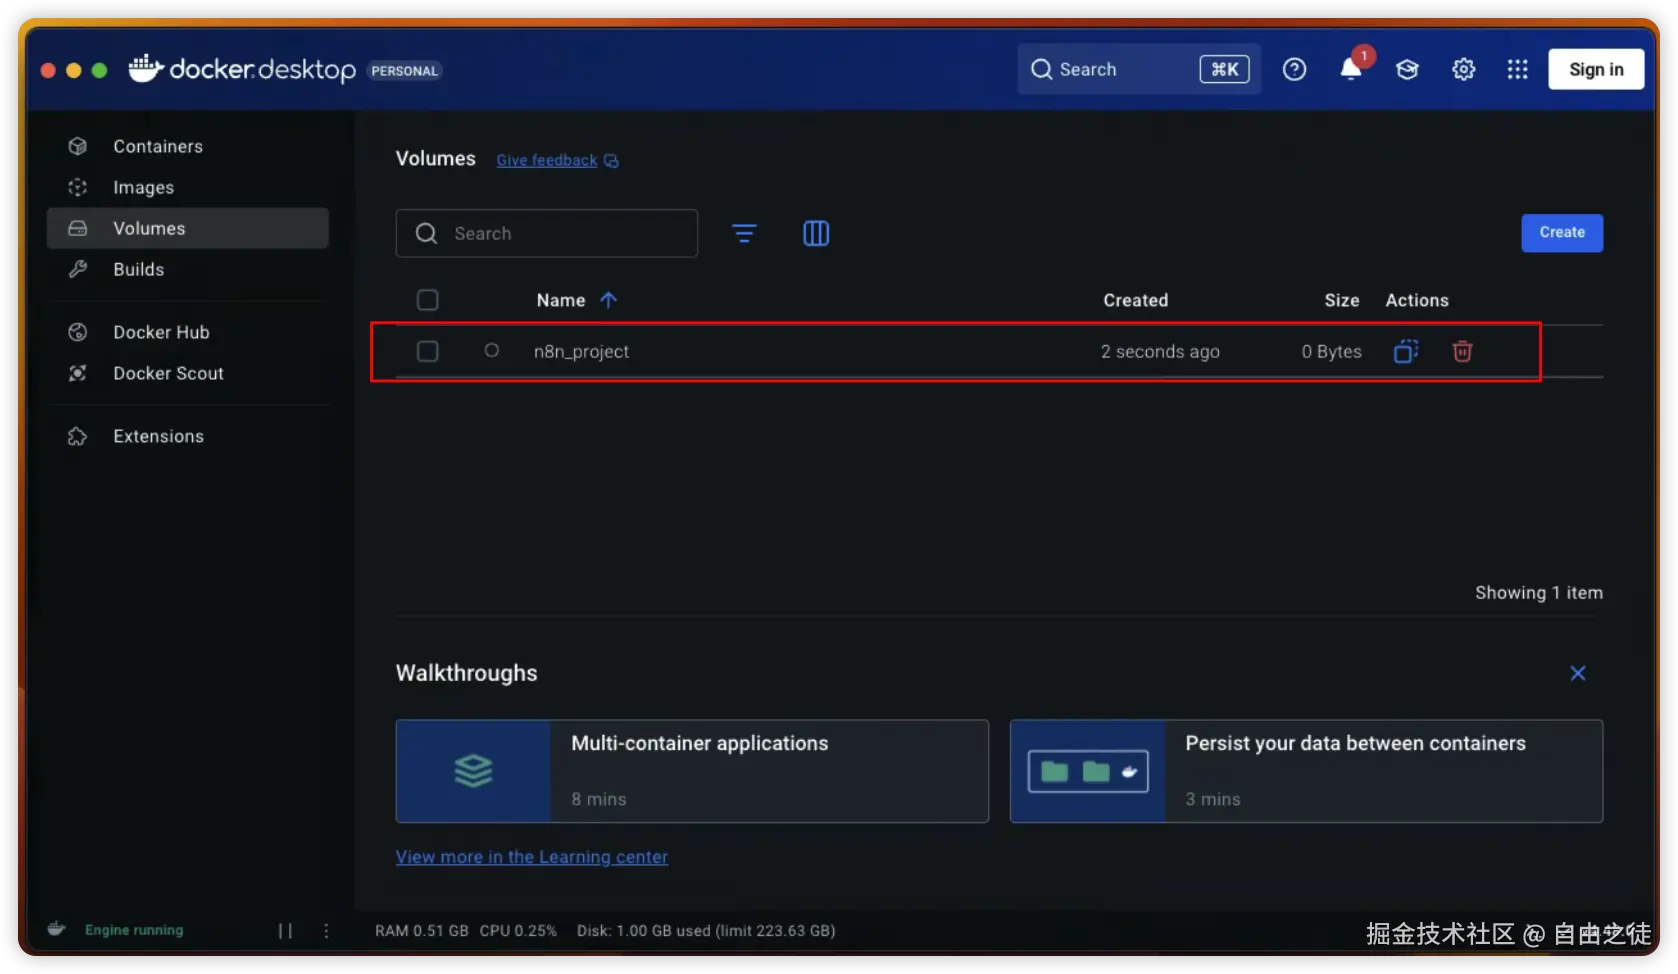Click the Extensions puzzle icon
The height and width of the screenshot is (974, 1678).
78,436
